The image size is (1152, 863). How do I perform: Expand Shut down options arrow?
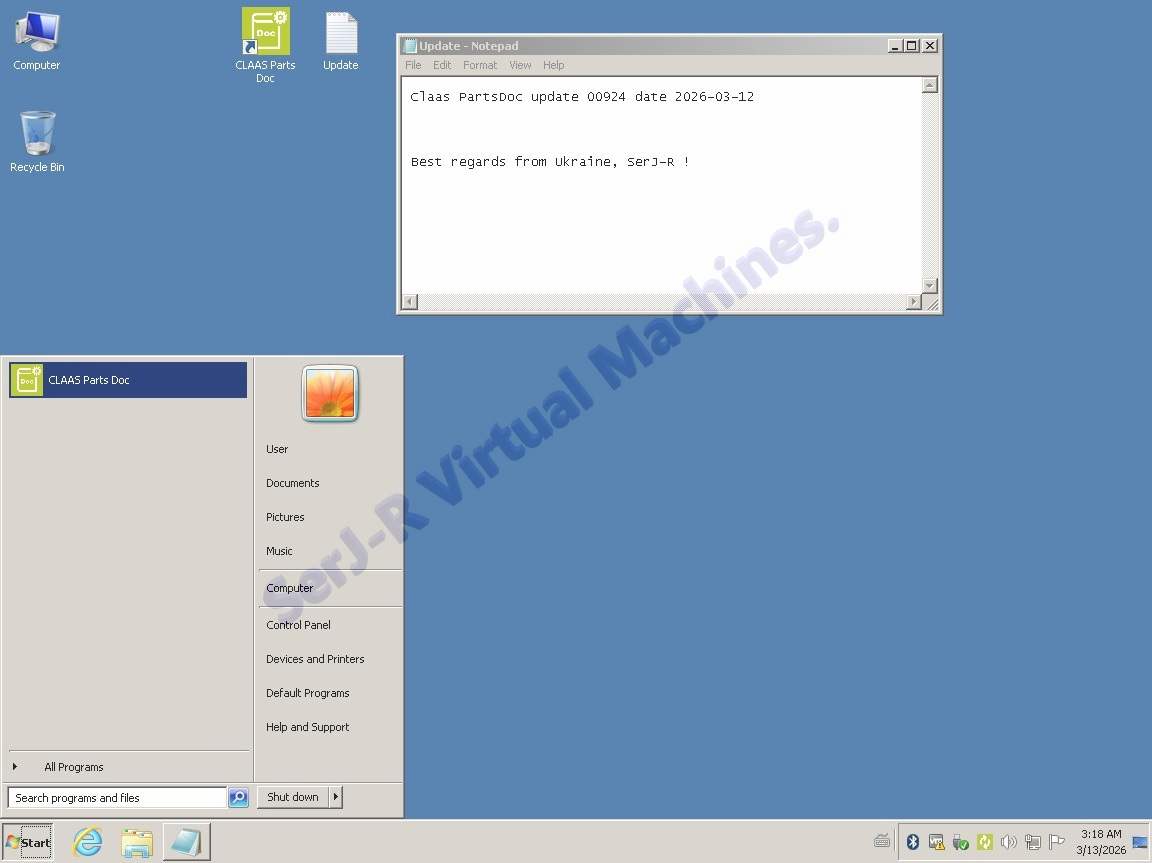pos(336,797)
